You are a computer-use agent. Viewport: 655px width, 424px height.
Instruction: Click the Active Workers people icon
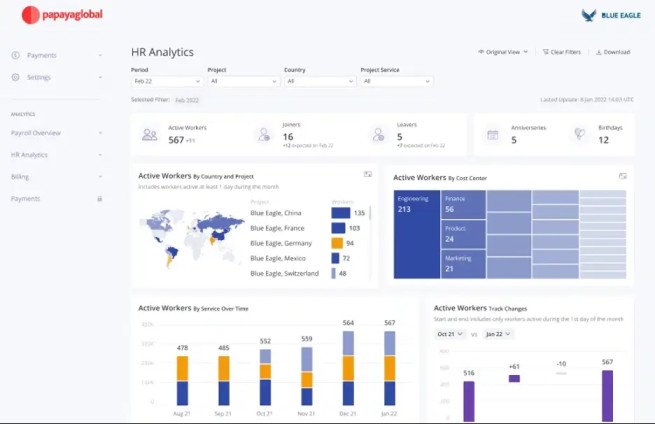coord(150,135)
